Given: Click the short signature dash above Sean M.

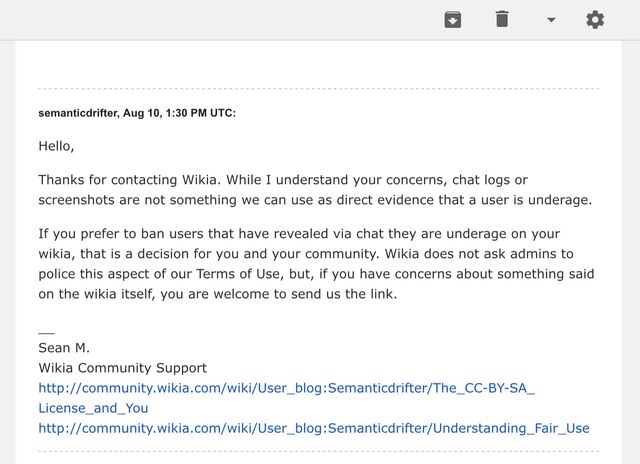Looking at the screenshot, I should tap(46, 333).
